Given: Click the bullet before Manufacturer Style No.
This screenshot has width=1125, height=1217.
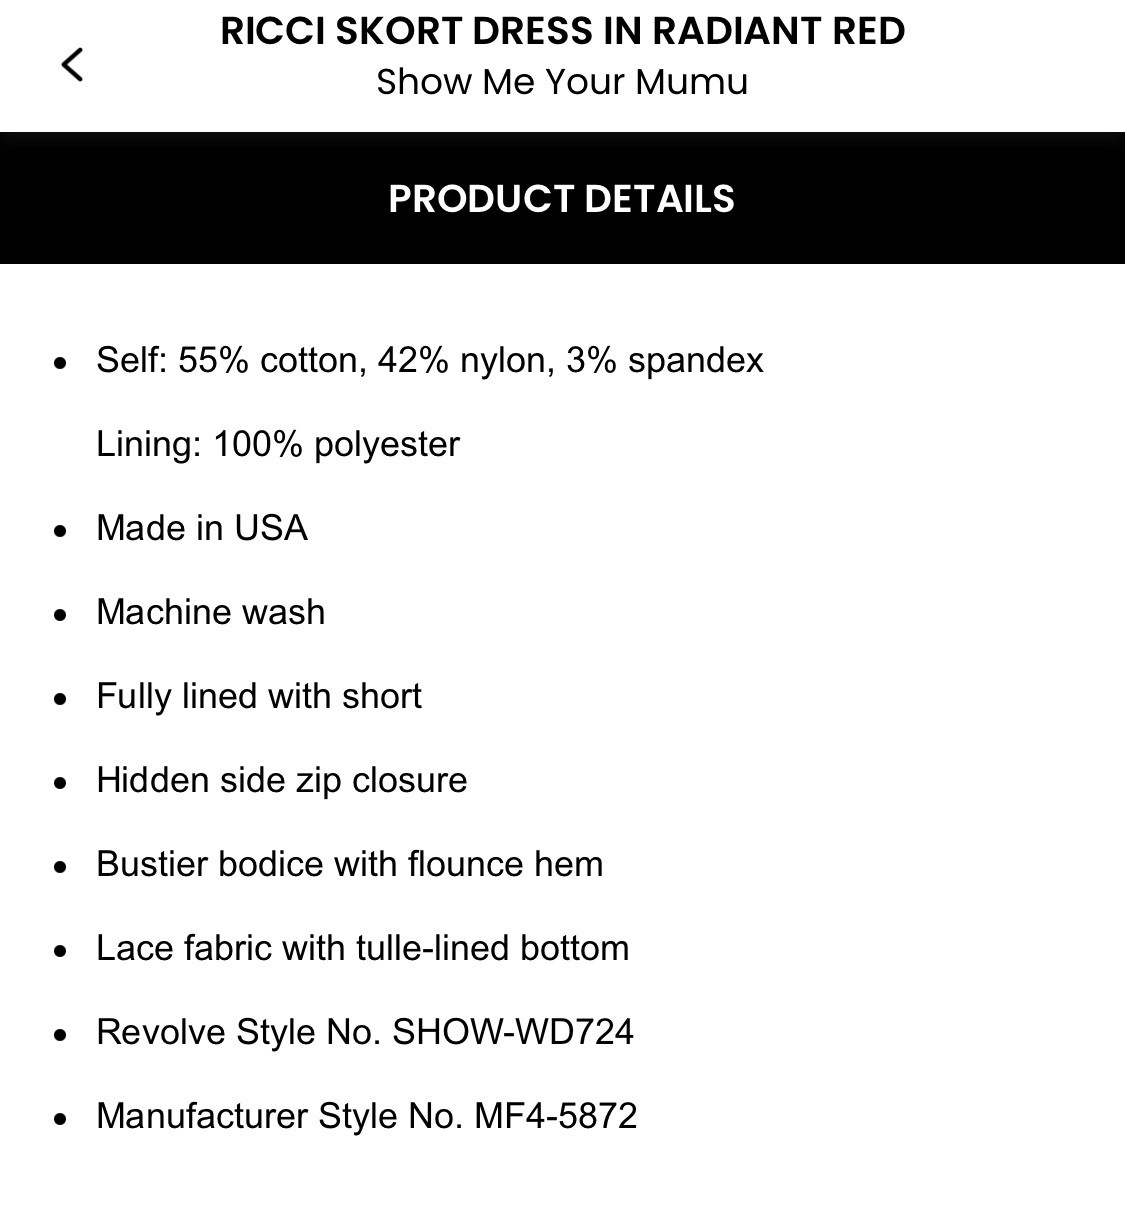Looking at the screenshot, I should [62, 1119].
